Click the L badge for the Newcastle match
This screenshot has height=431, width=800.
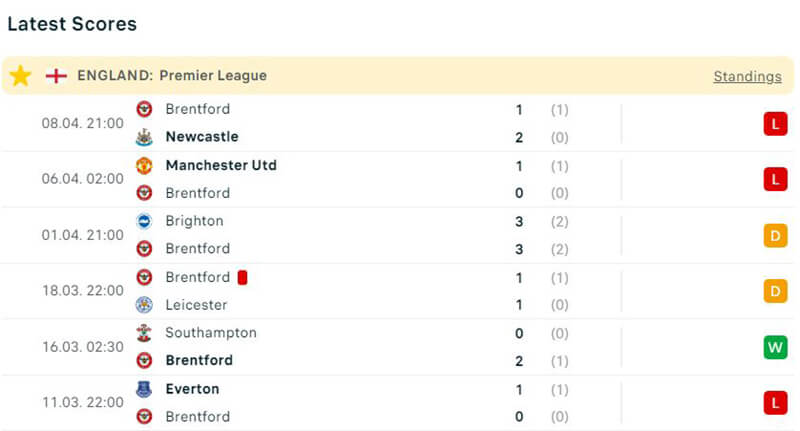point(775,123)
